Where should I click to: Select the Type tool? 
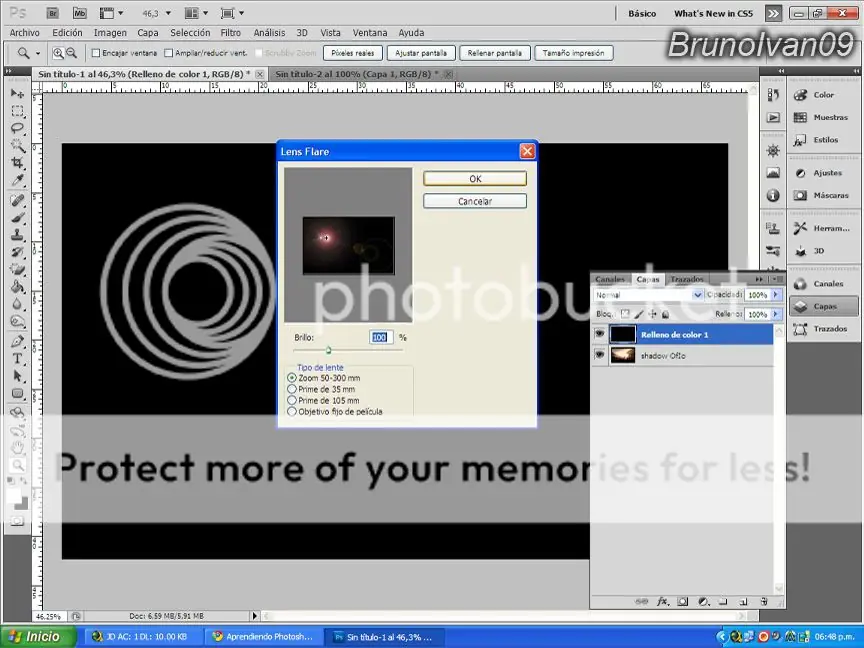point(17,359)
